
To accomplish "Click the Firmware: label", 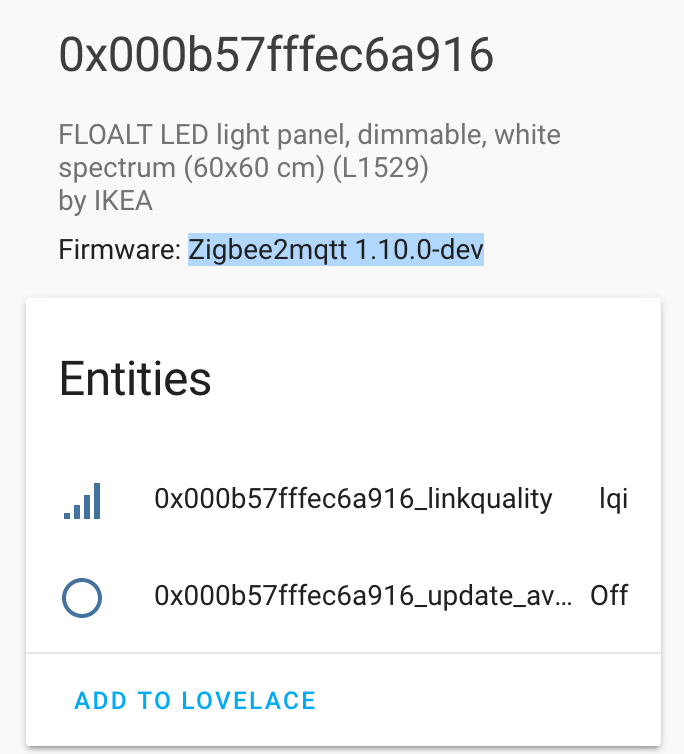I will pyautogui.click(x=120, y=248).
